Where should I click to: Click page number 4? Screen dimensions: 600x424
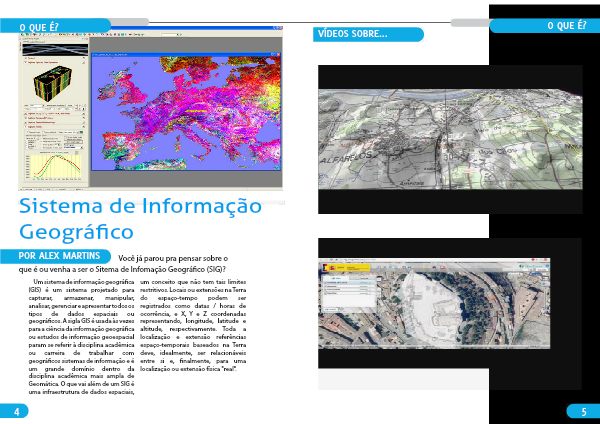point(16,412)
